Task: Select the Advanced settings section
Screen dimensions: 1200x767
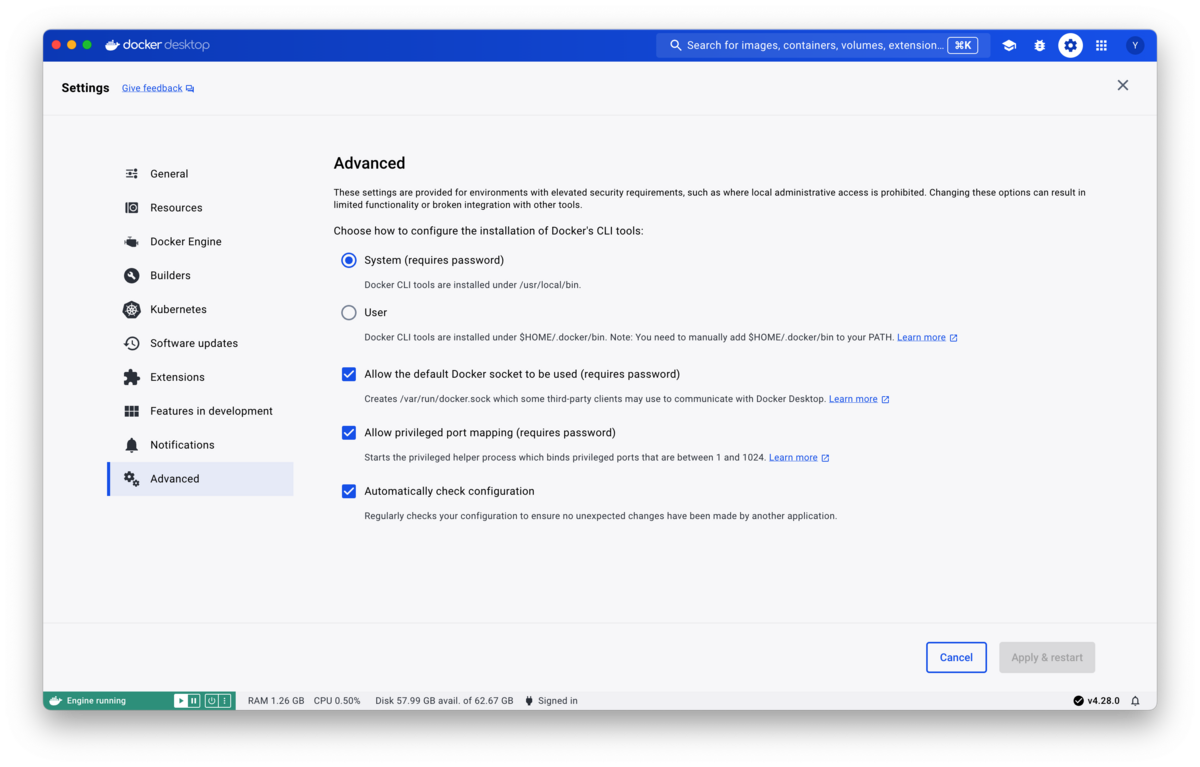Action: coord(200,479)
